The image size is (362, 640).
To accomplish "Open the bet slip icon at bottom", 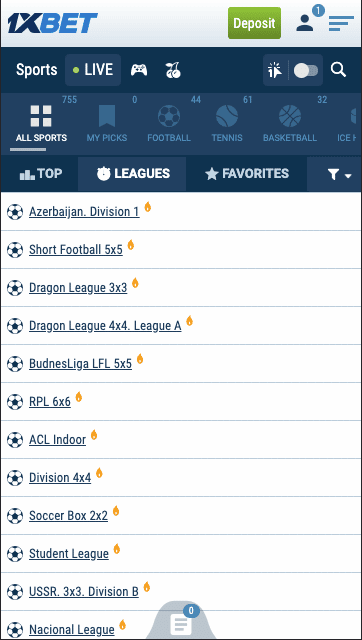I will pyautogui.click(x=181, y=624).
